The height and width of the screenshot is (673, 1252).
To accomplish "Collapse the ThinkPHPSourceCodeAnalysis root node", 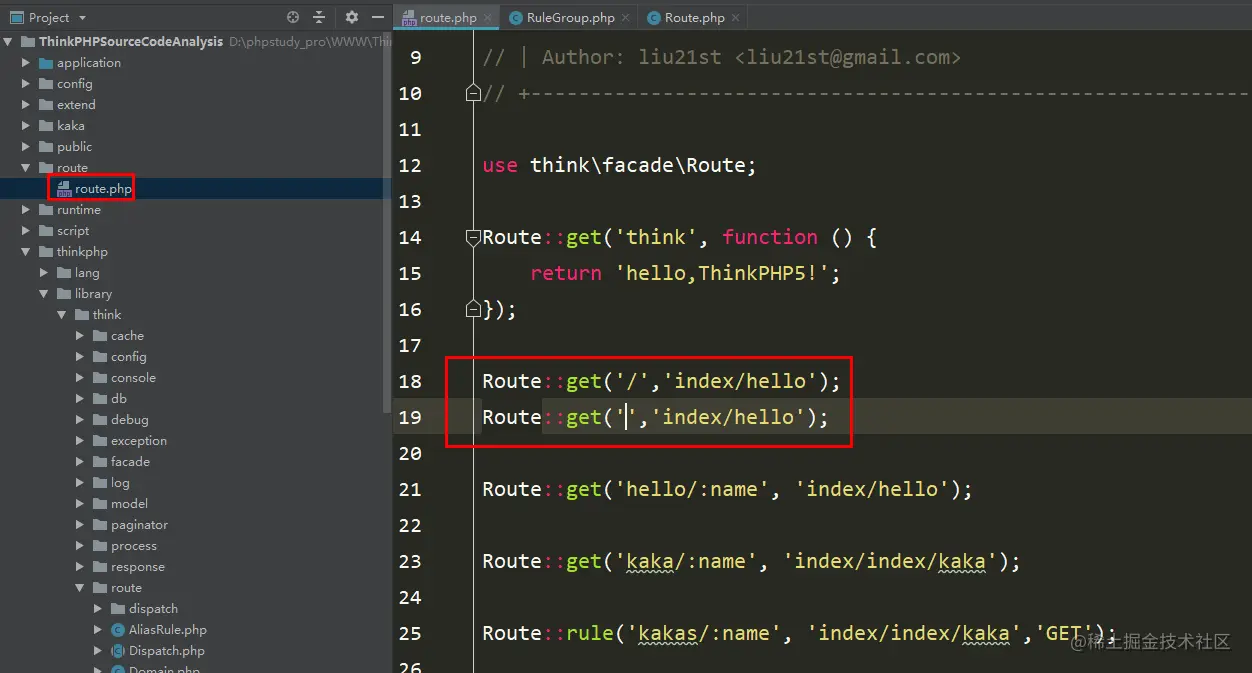I will [x=8, y=42].
